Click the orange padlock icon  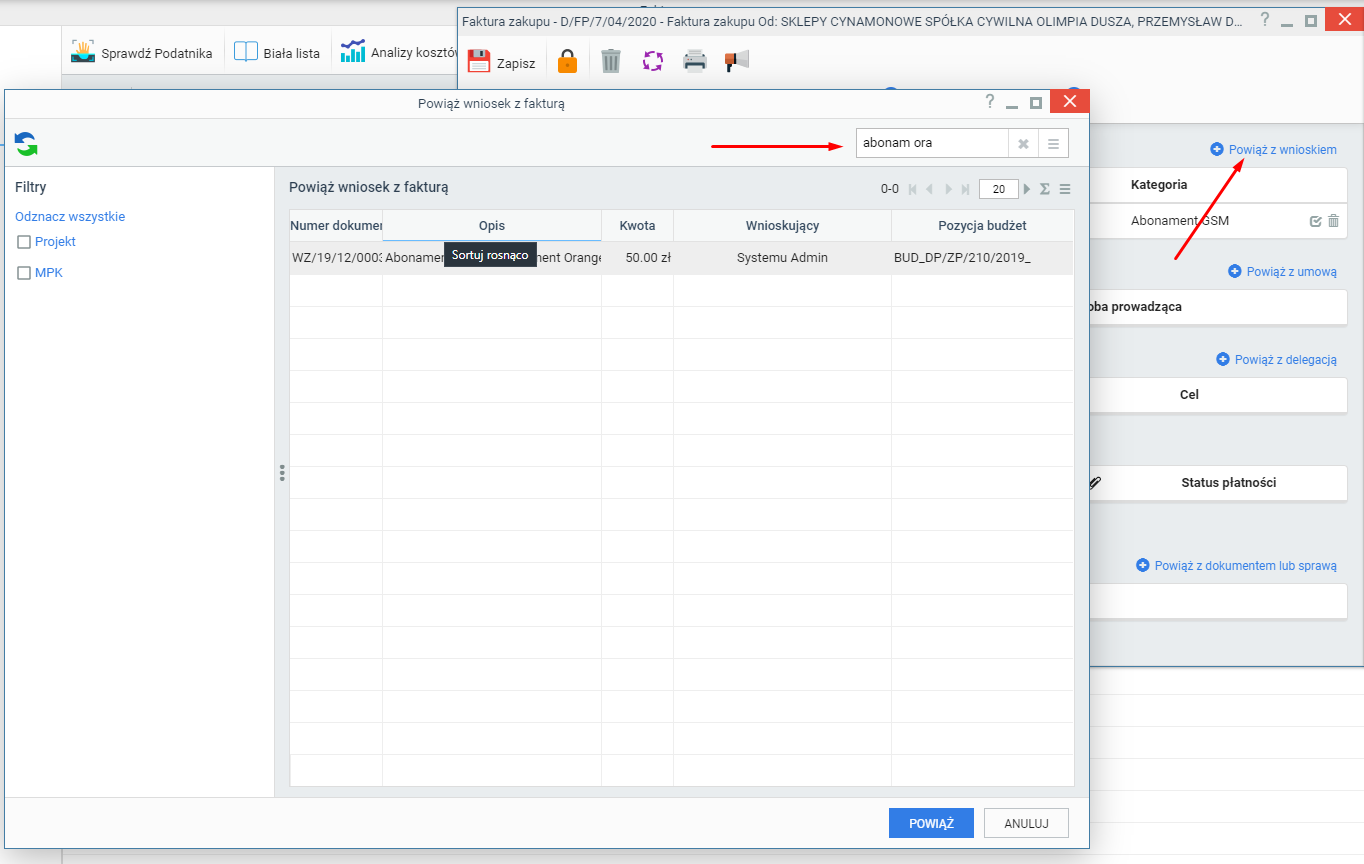coord(567,61)
